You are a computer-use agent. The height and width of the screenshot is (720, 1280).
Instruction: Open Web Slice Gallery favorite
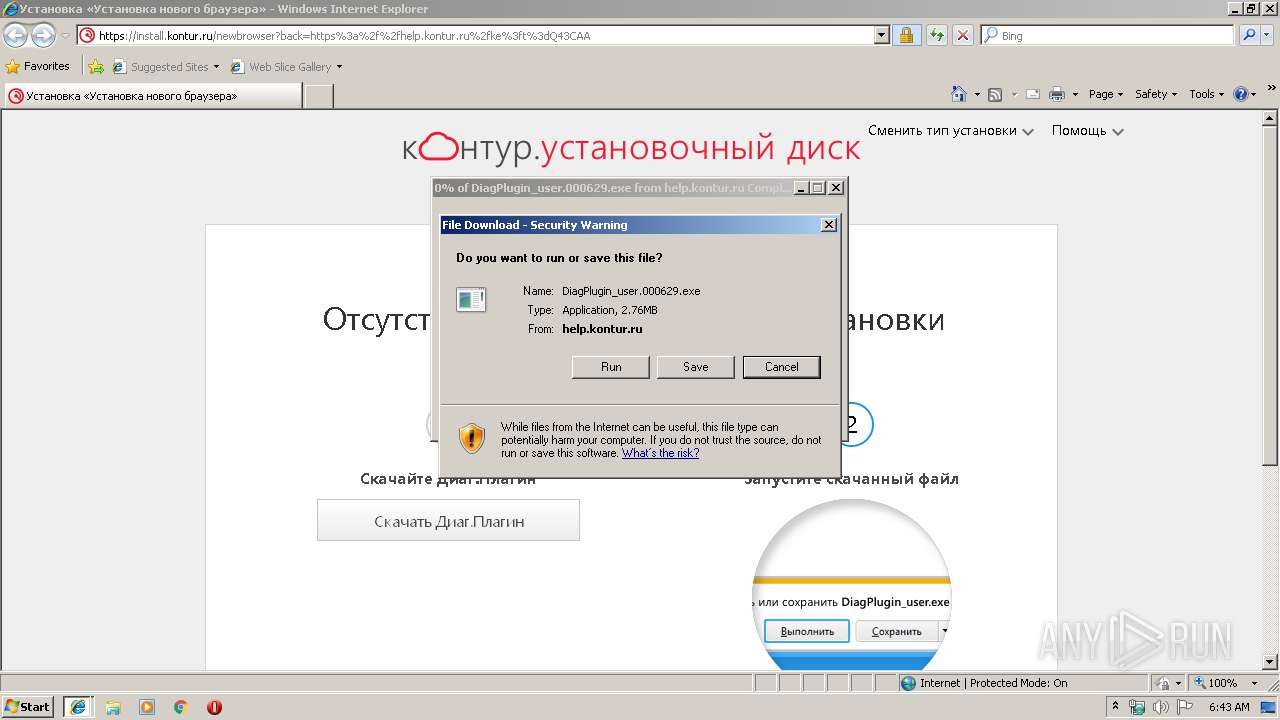click(286, 67)
